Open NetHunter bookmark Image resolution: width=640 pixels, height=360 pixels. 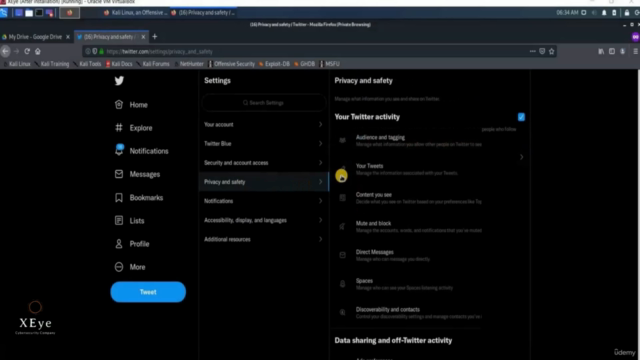[189, 64]
